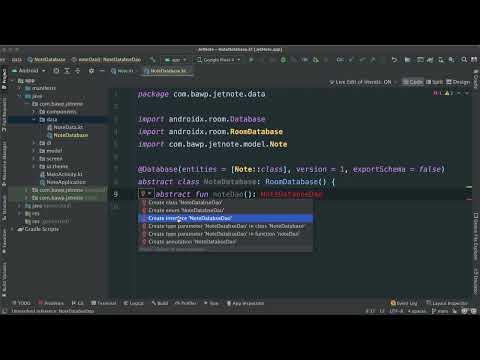Select the screen package in project tree
This screenshot has height=360, width=480.
click(51, 159)
